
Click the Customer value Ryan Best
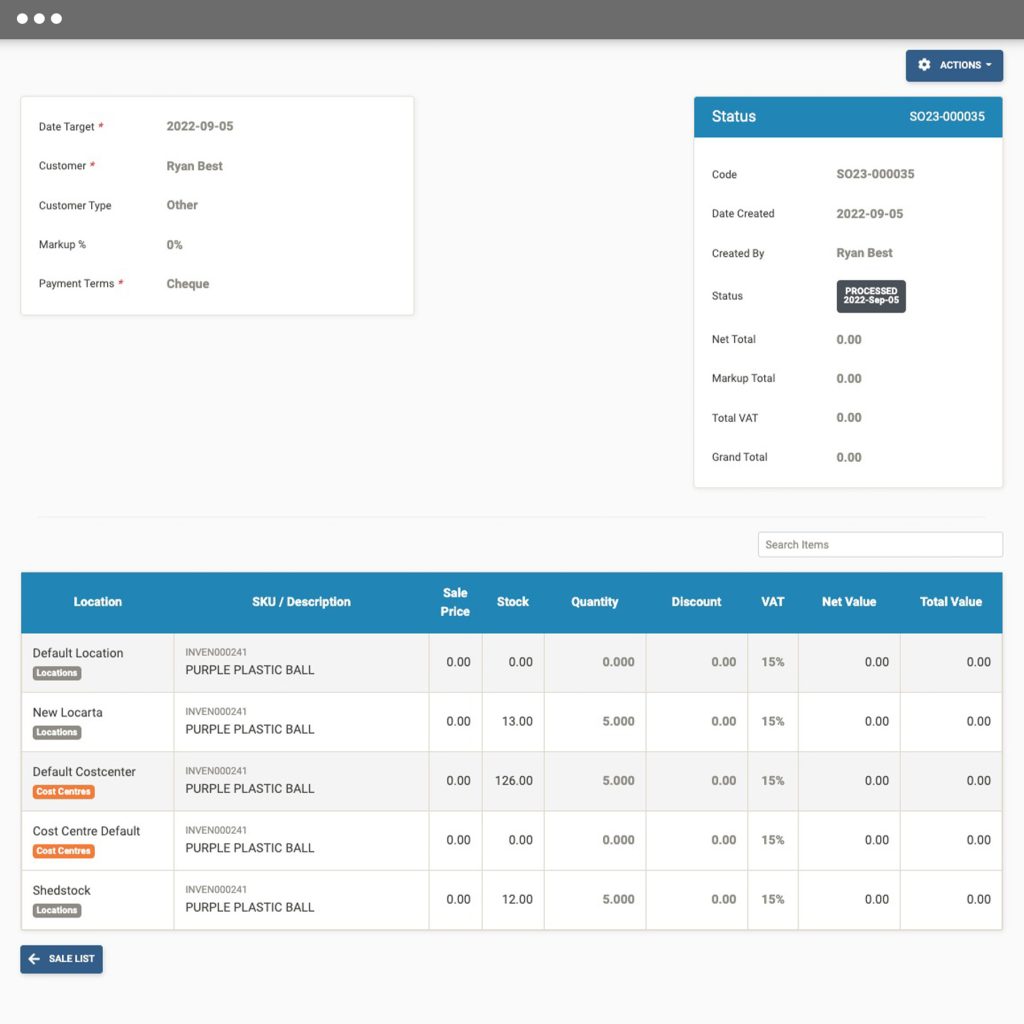click(195, 166)
